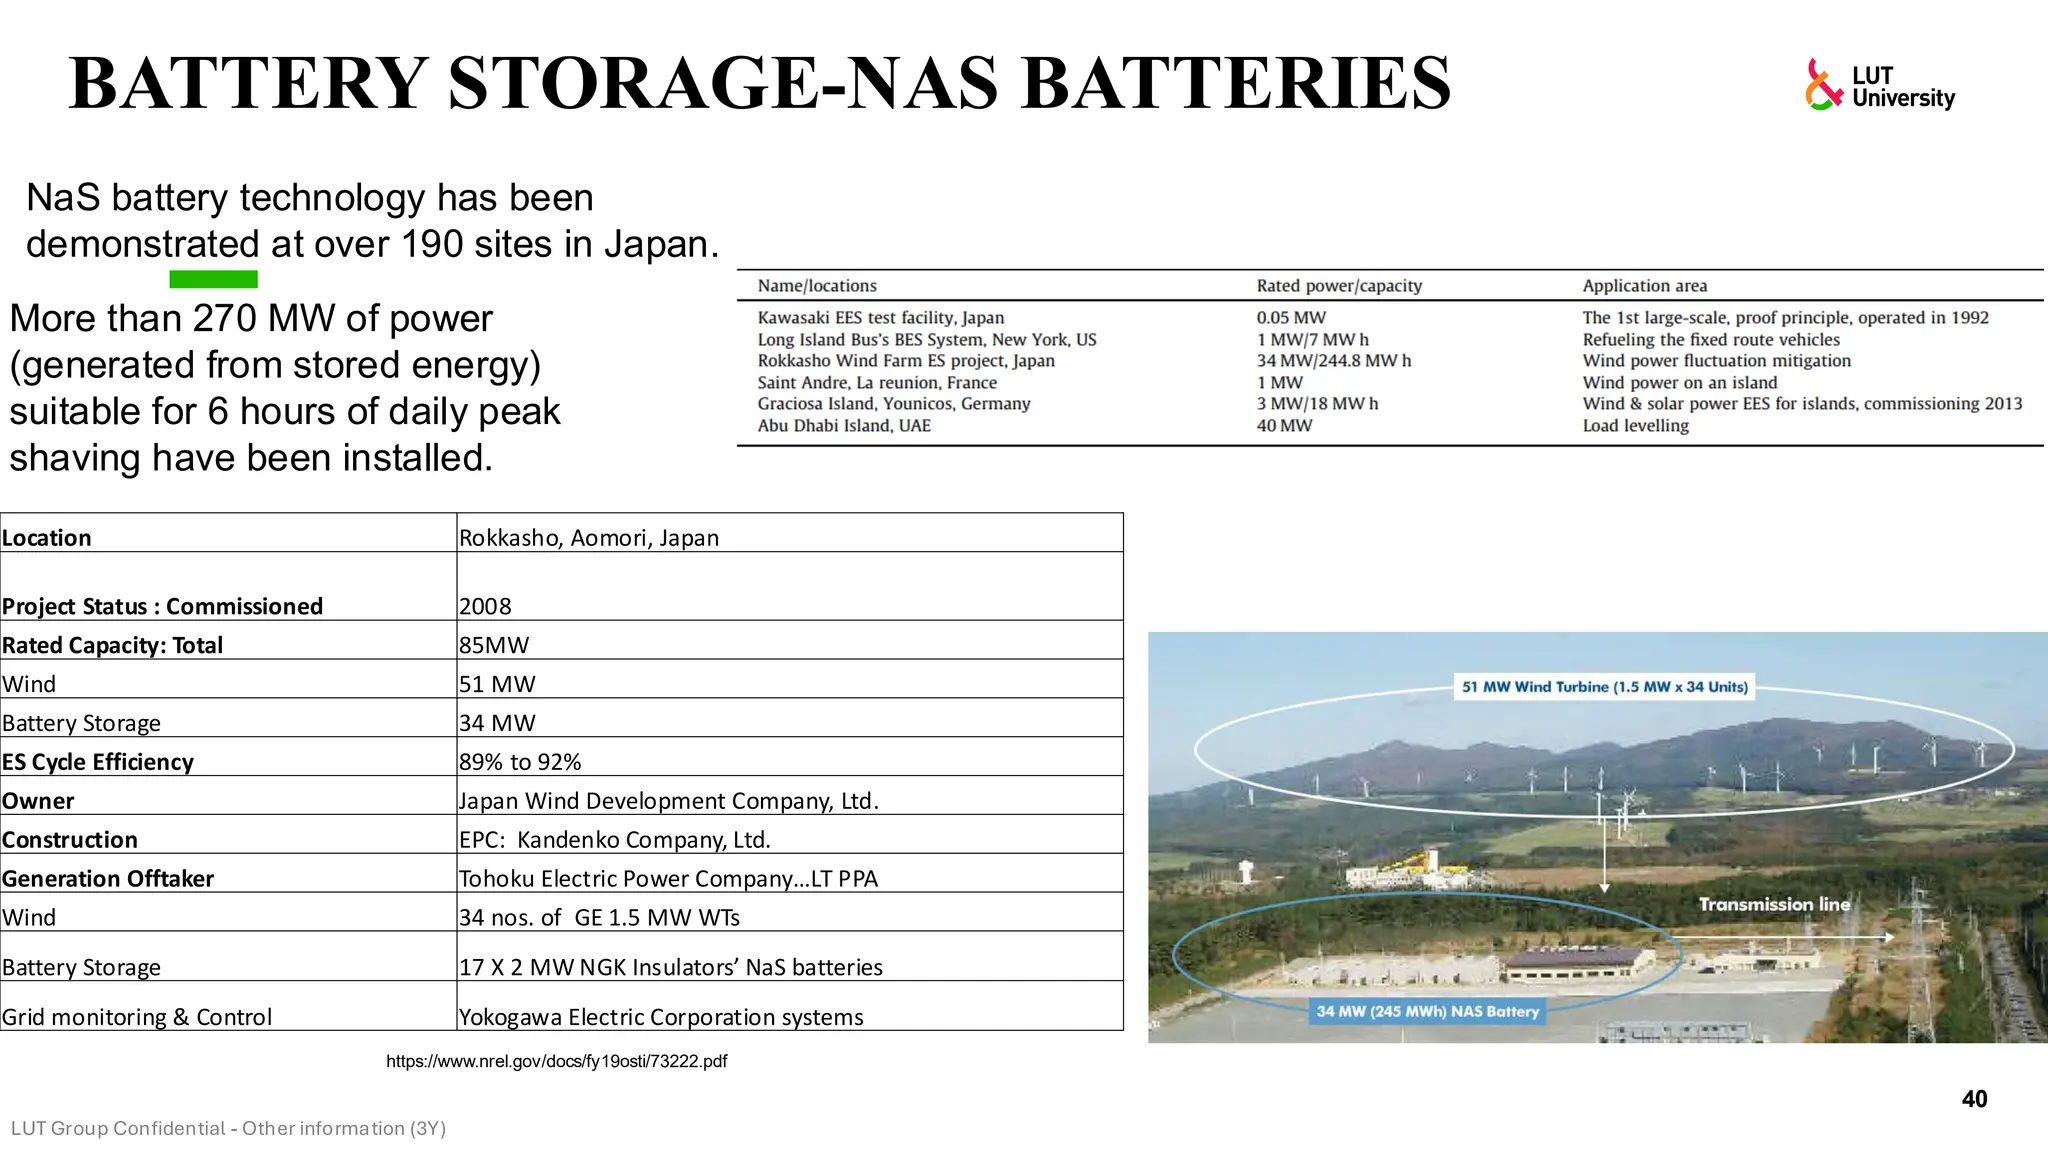Click the '2008' table cell
2048x1152 pixels.
pyautogui.click(x=790, y=586)
